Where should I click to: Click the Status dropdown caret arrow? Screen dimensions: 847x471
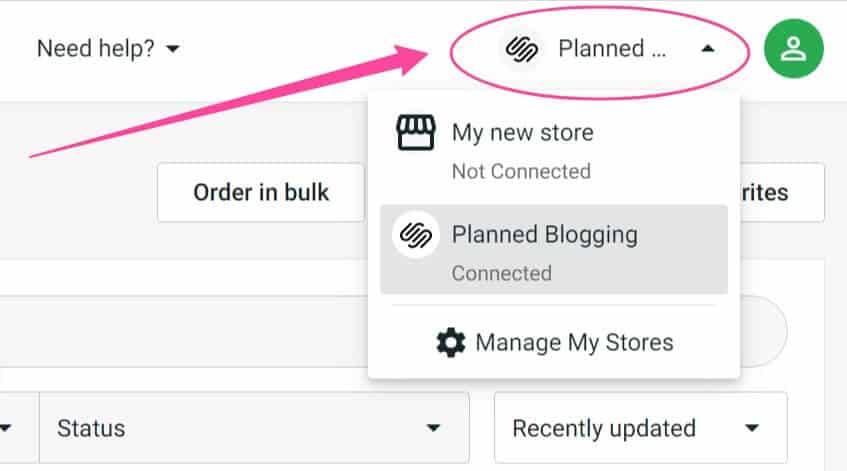[x=433, y=428]
